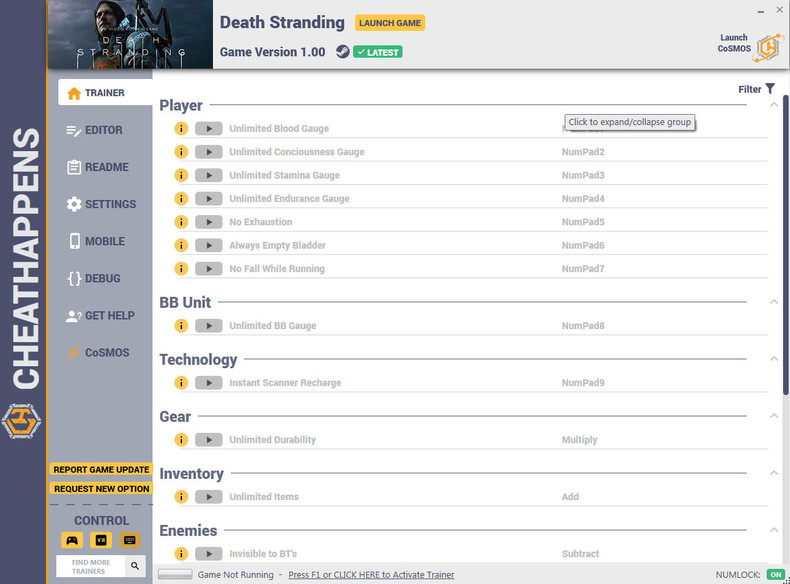Select the gamepad control icon
Screen dimensions: 790x584
click(x=72, y=540)
